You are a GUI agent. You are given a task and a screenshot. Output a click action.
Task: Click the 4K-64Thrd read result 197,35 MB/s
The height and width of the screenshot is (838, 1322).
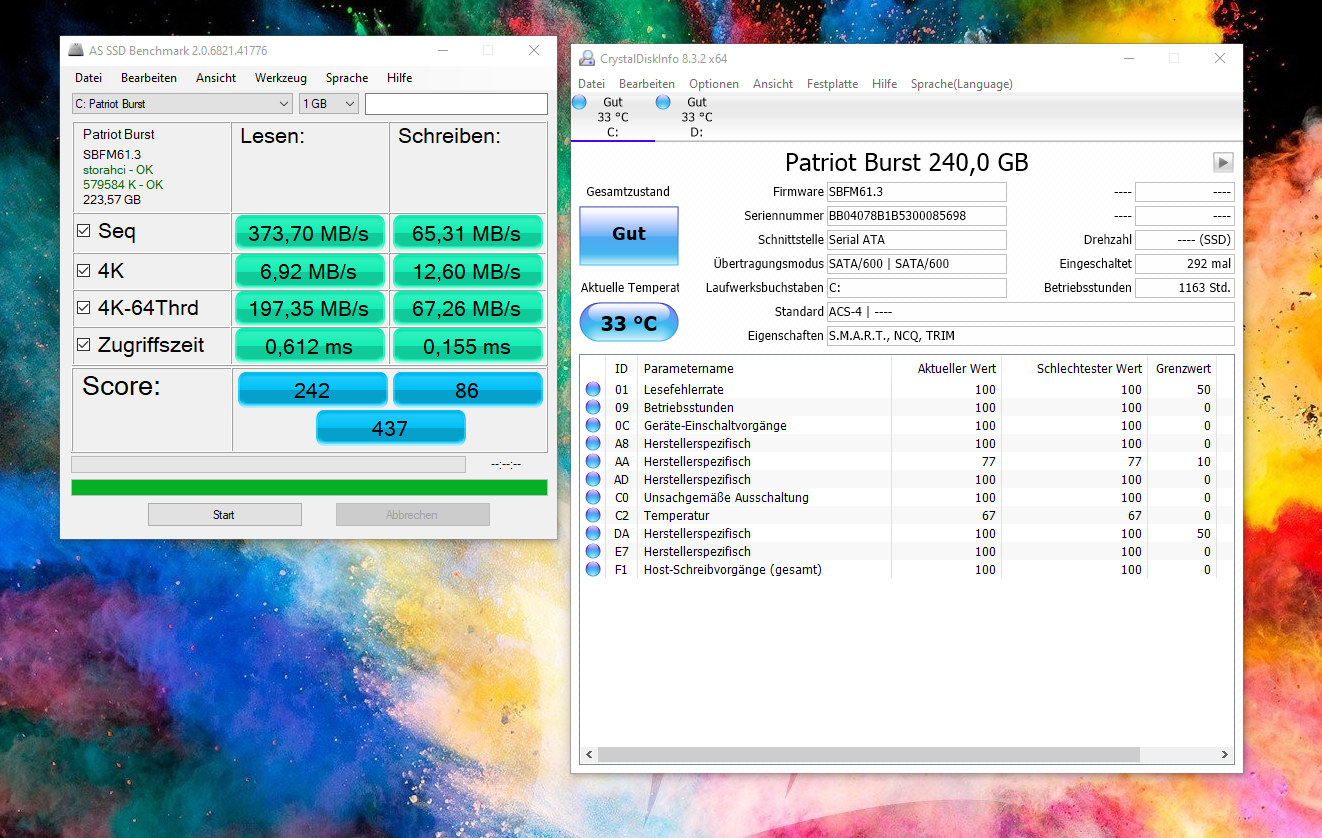tap(309, 308)
